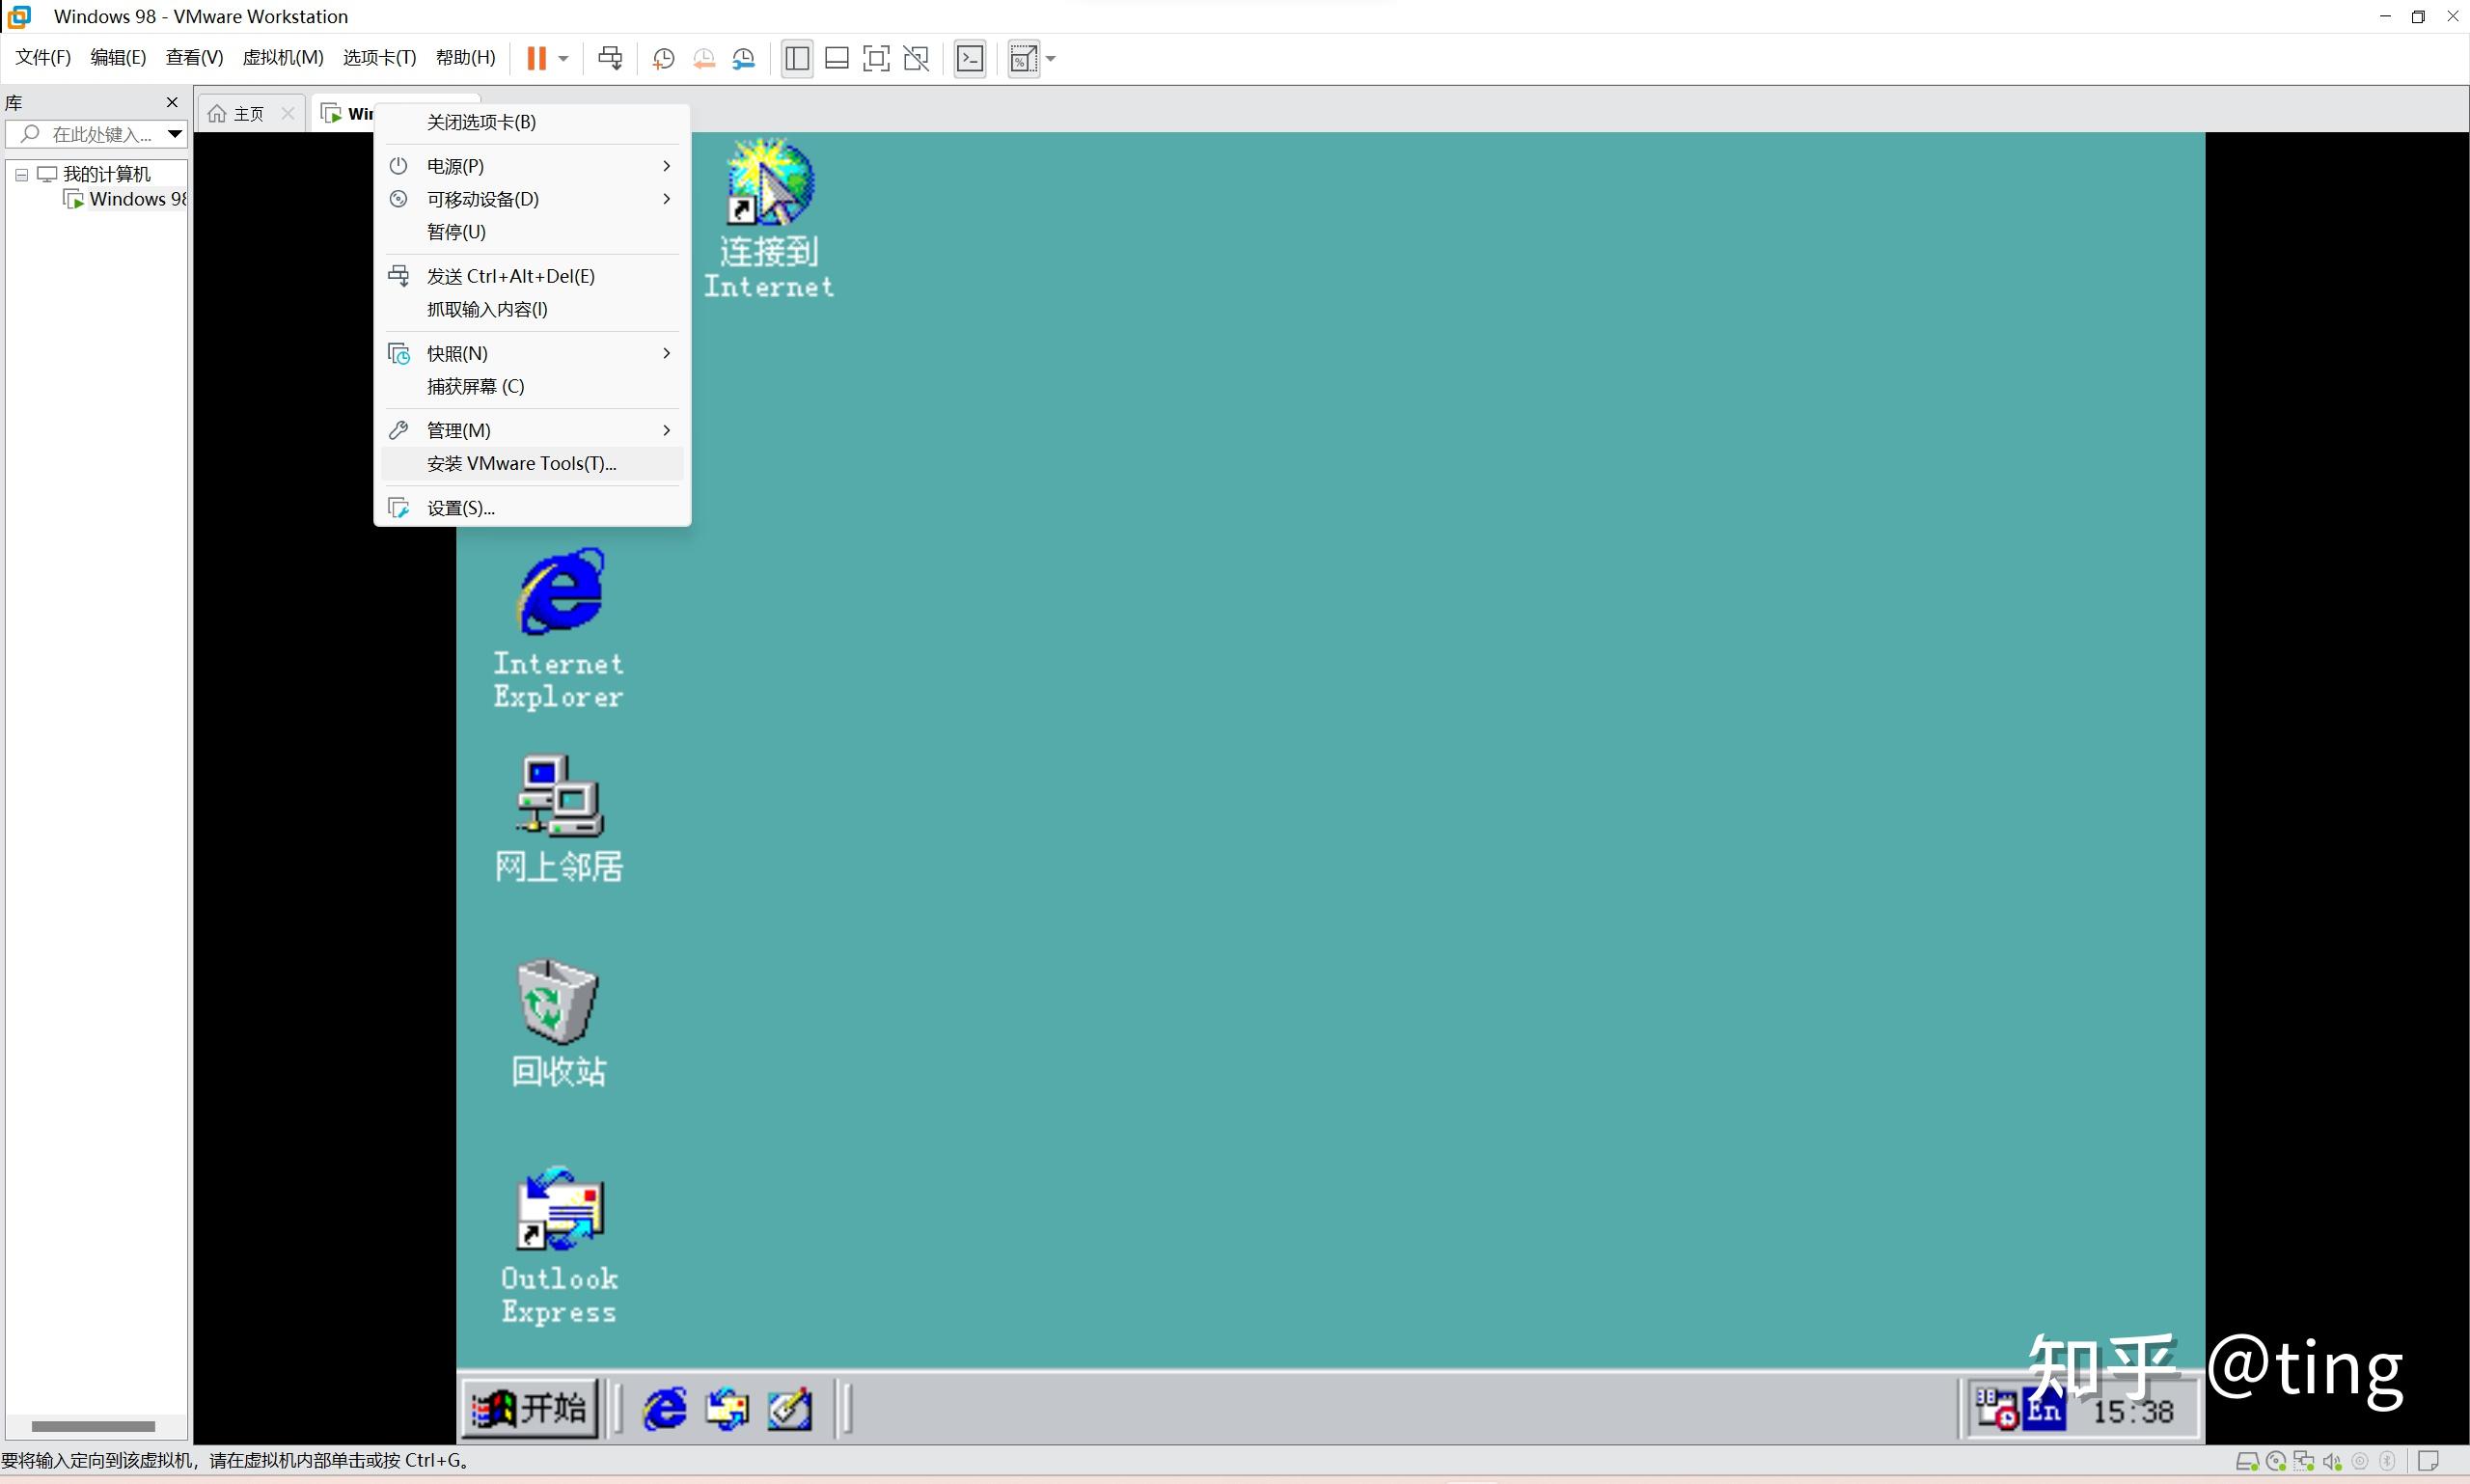
Task: Click the message log note icon
Action: [x=2428, y=1462]
